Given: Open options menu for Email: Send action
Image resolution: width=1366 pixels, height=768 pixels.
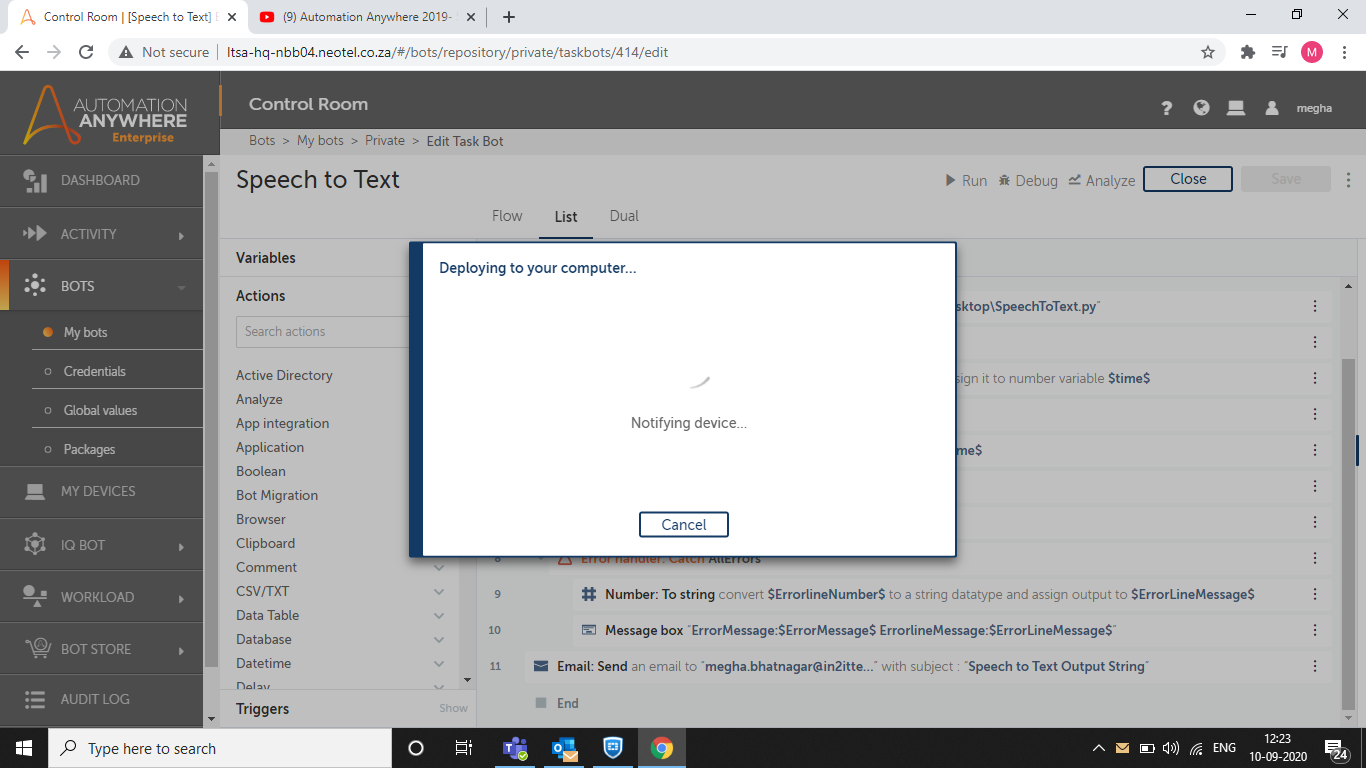Looking at the screenshot, I should pos(1315,666).
